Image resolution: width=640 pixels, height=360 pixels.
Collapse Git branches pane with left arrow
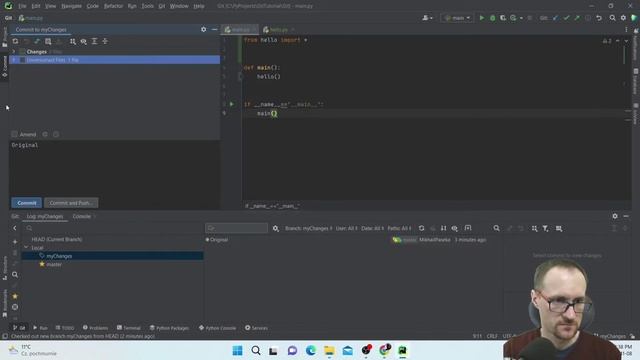click(15, 228)
